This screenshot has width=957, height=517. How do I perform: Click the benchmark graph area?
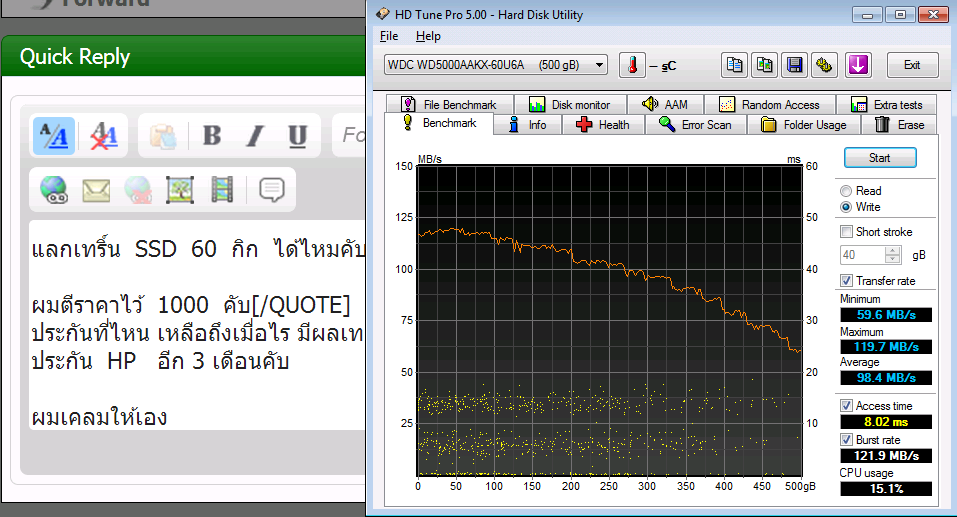tap(609, 320)
